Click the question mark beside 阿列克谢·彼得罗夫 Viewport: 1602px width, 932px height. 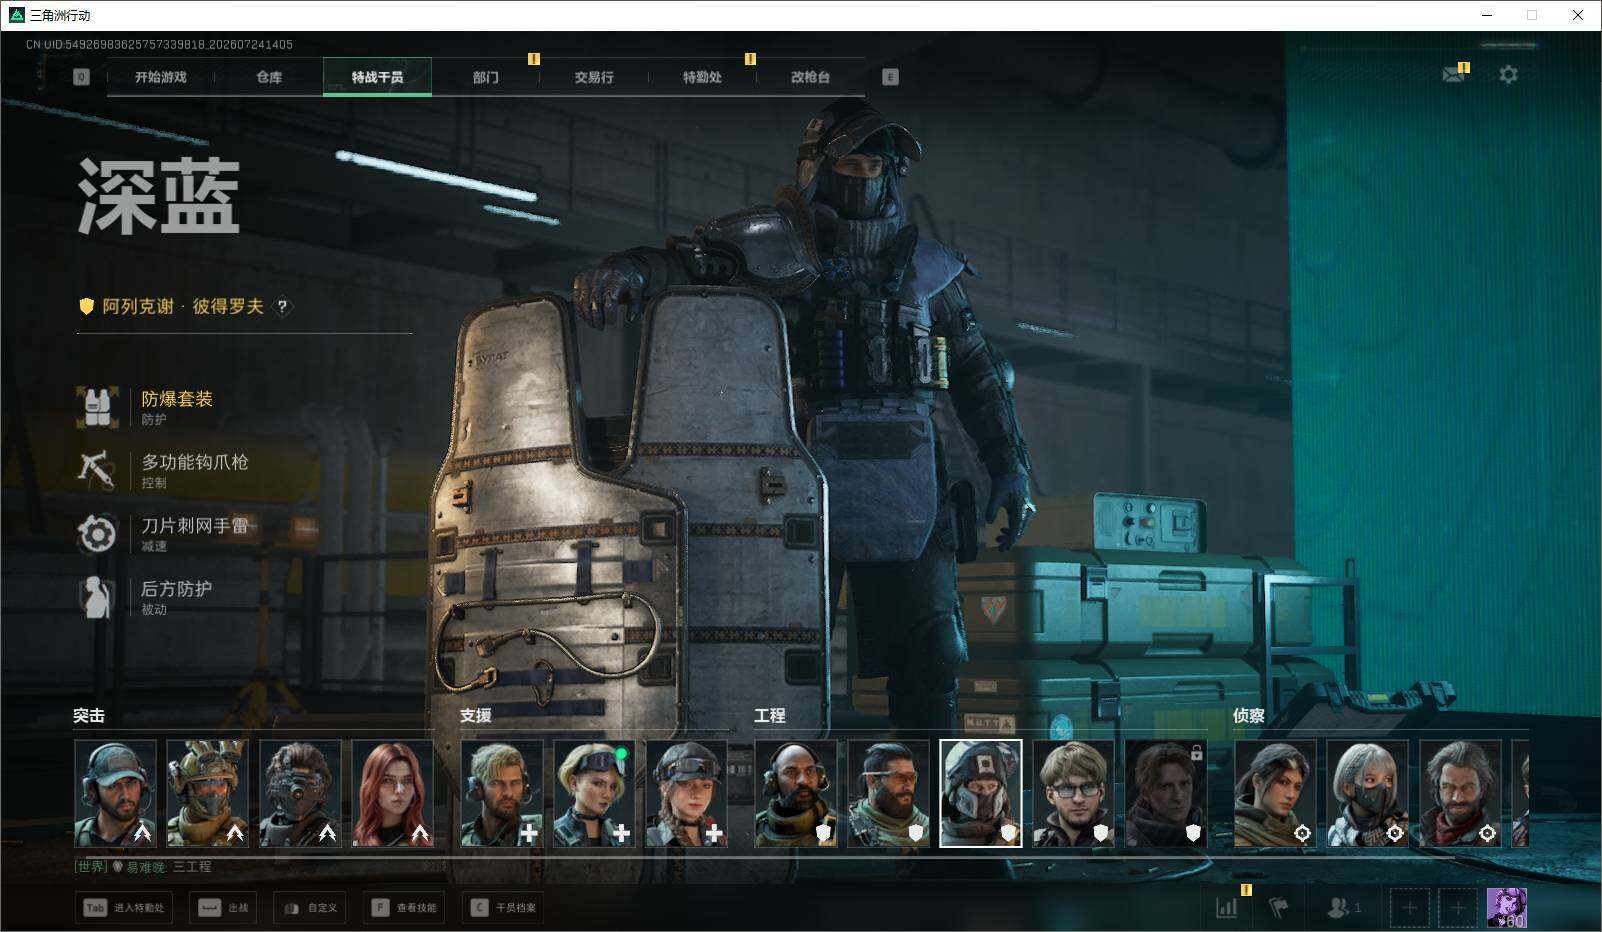283,306
